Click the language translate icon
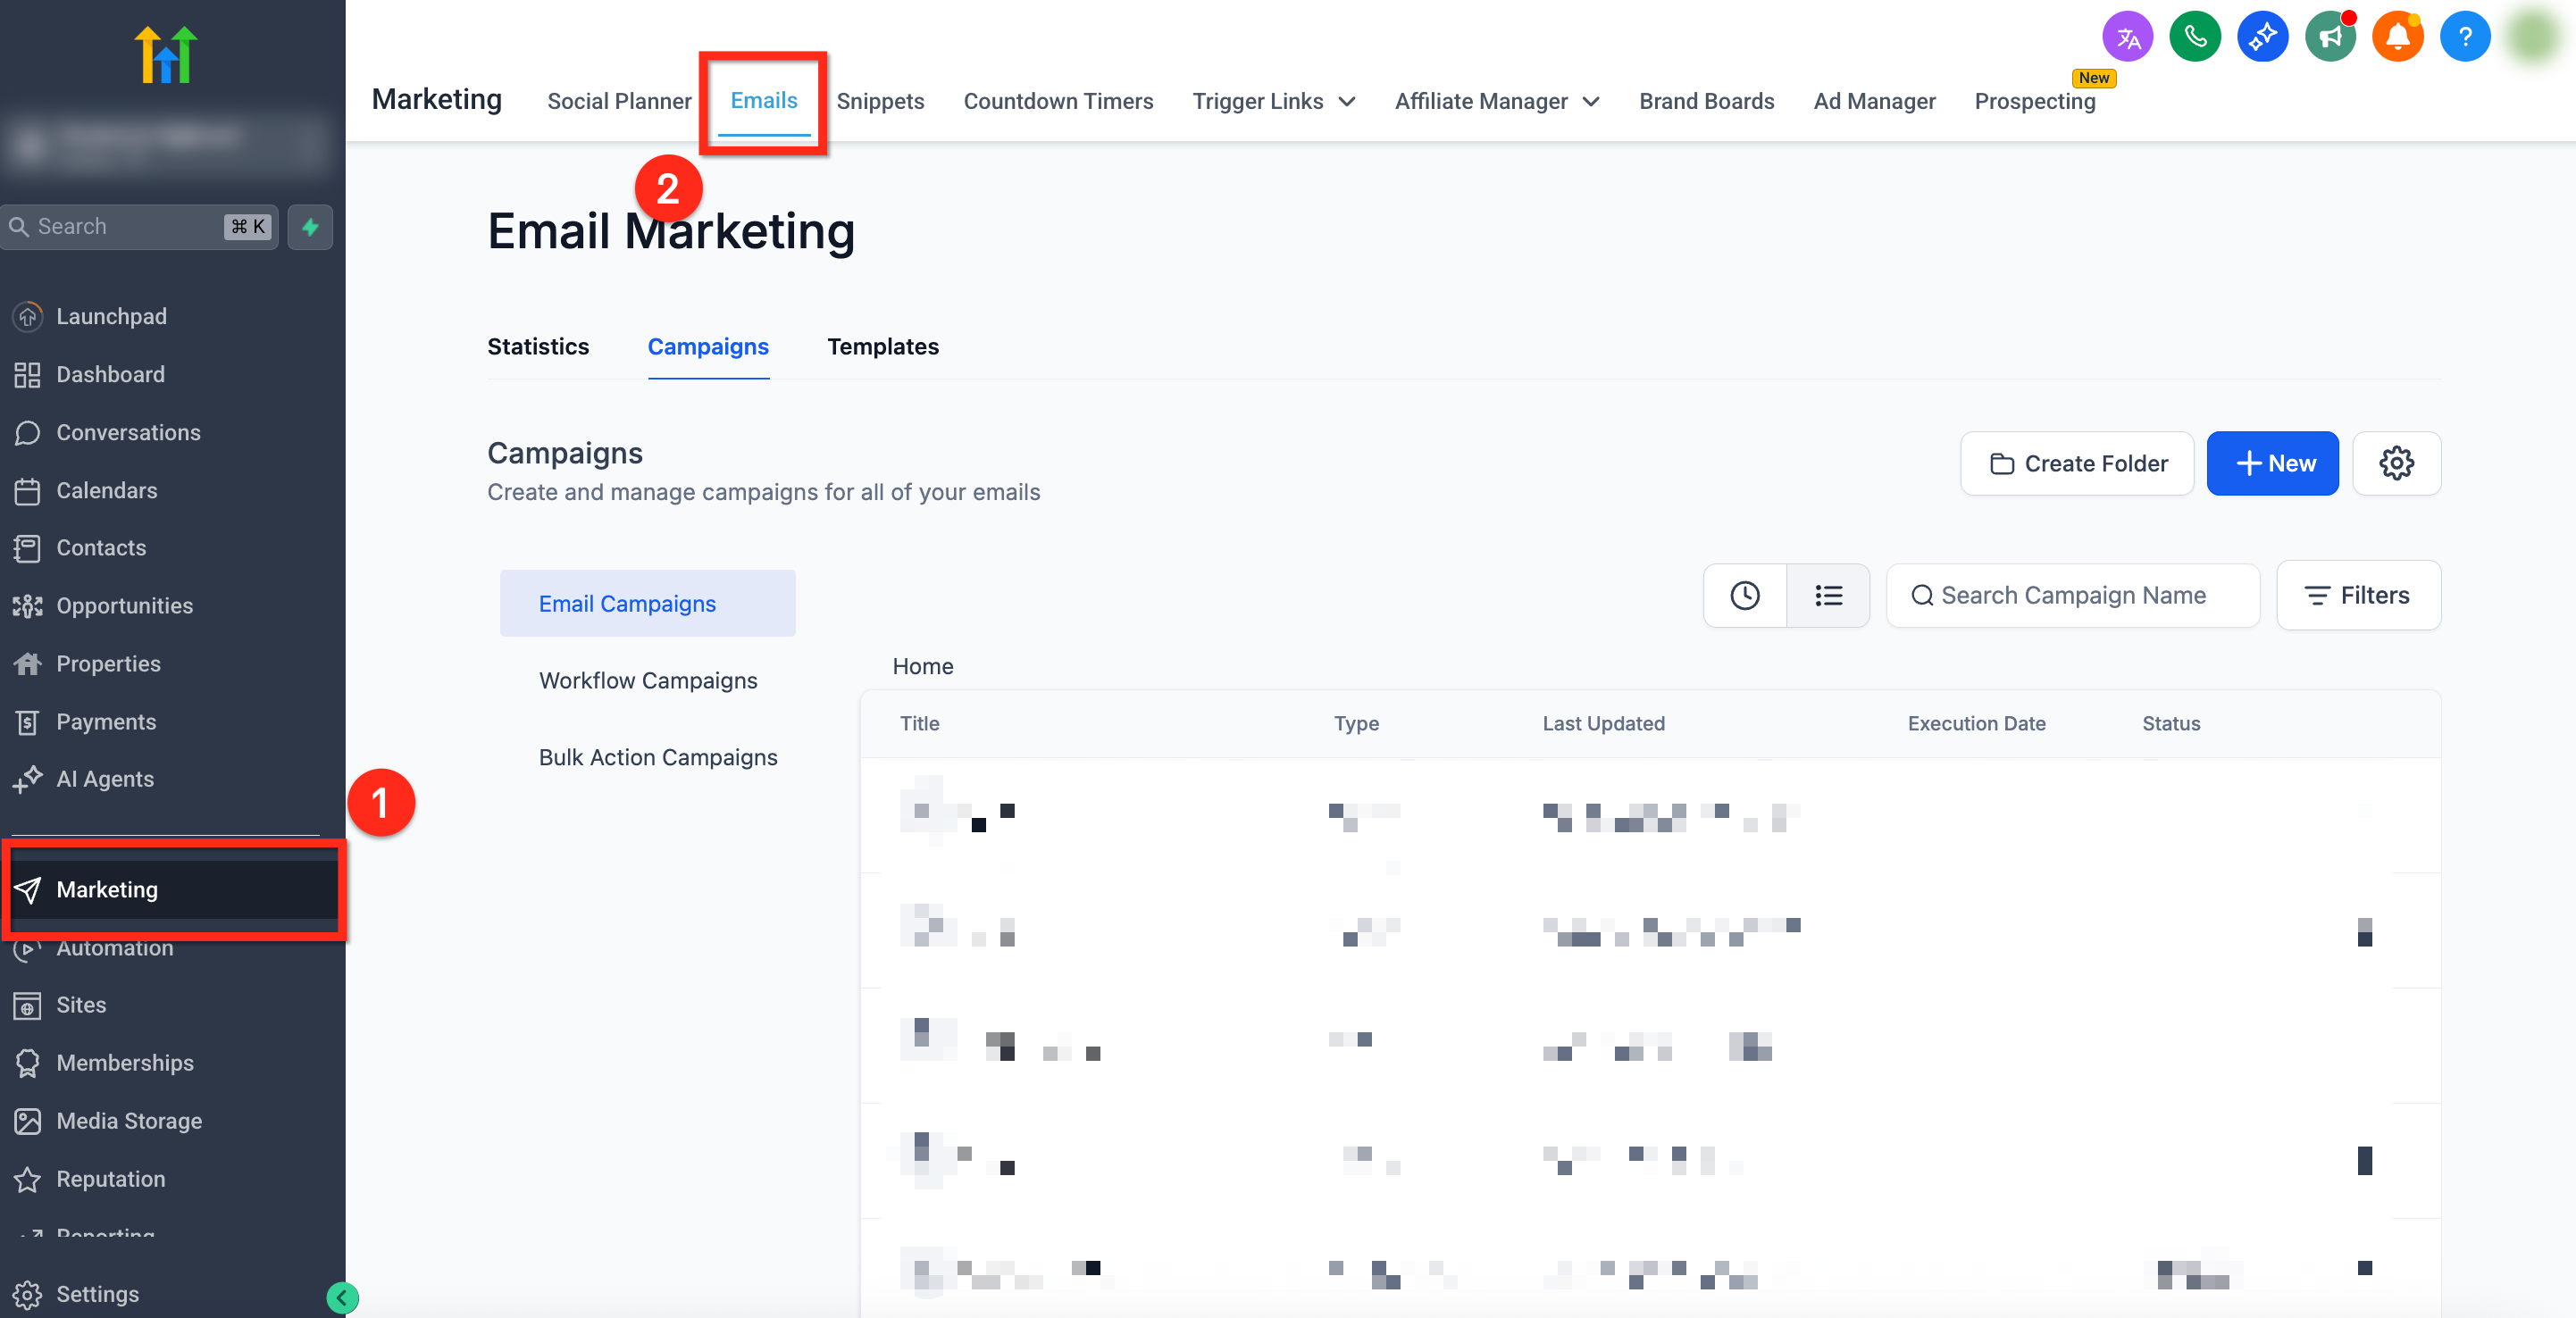 point(2127,37)
